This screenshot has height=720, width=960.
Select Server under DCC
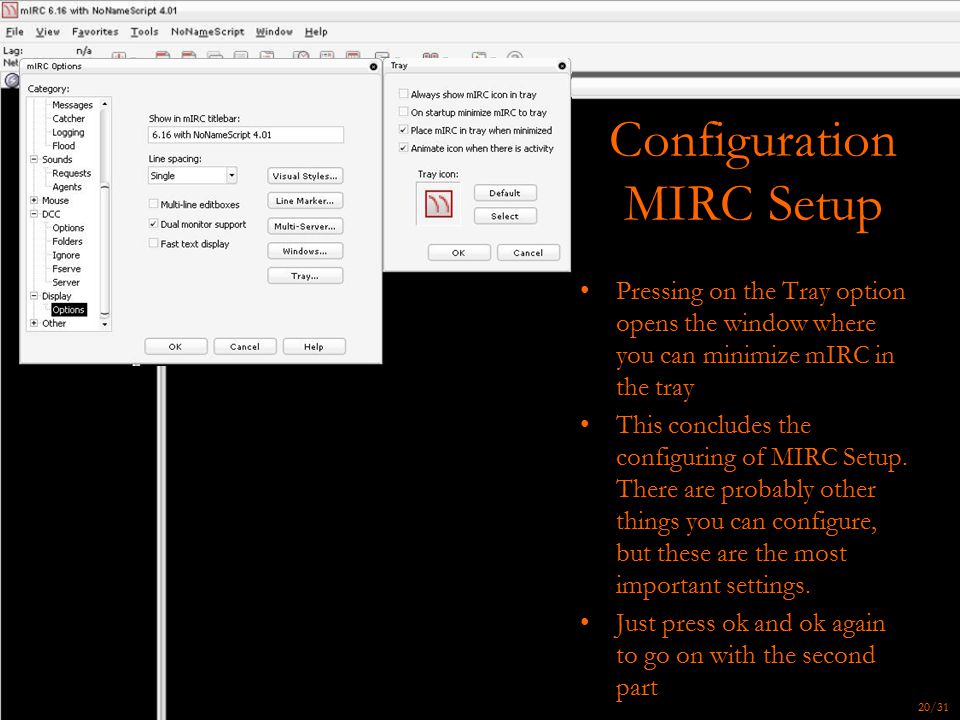coord(66,282)
